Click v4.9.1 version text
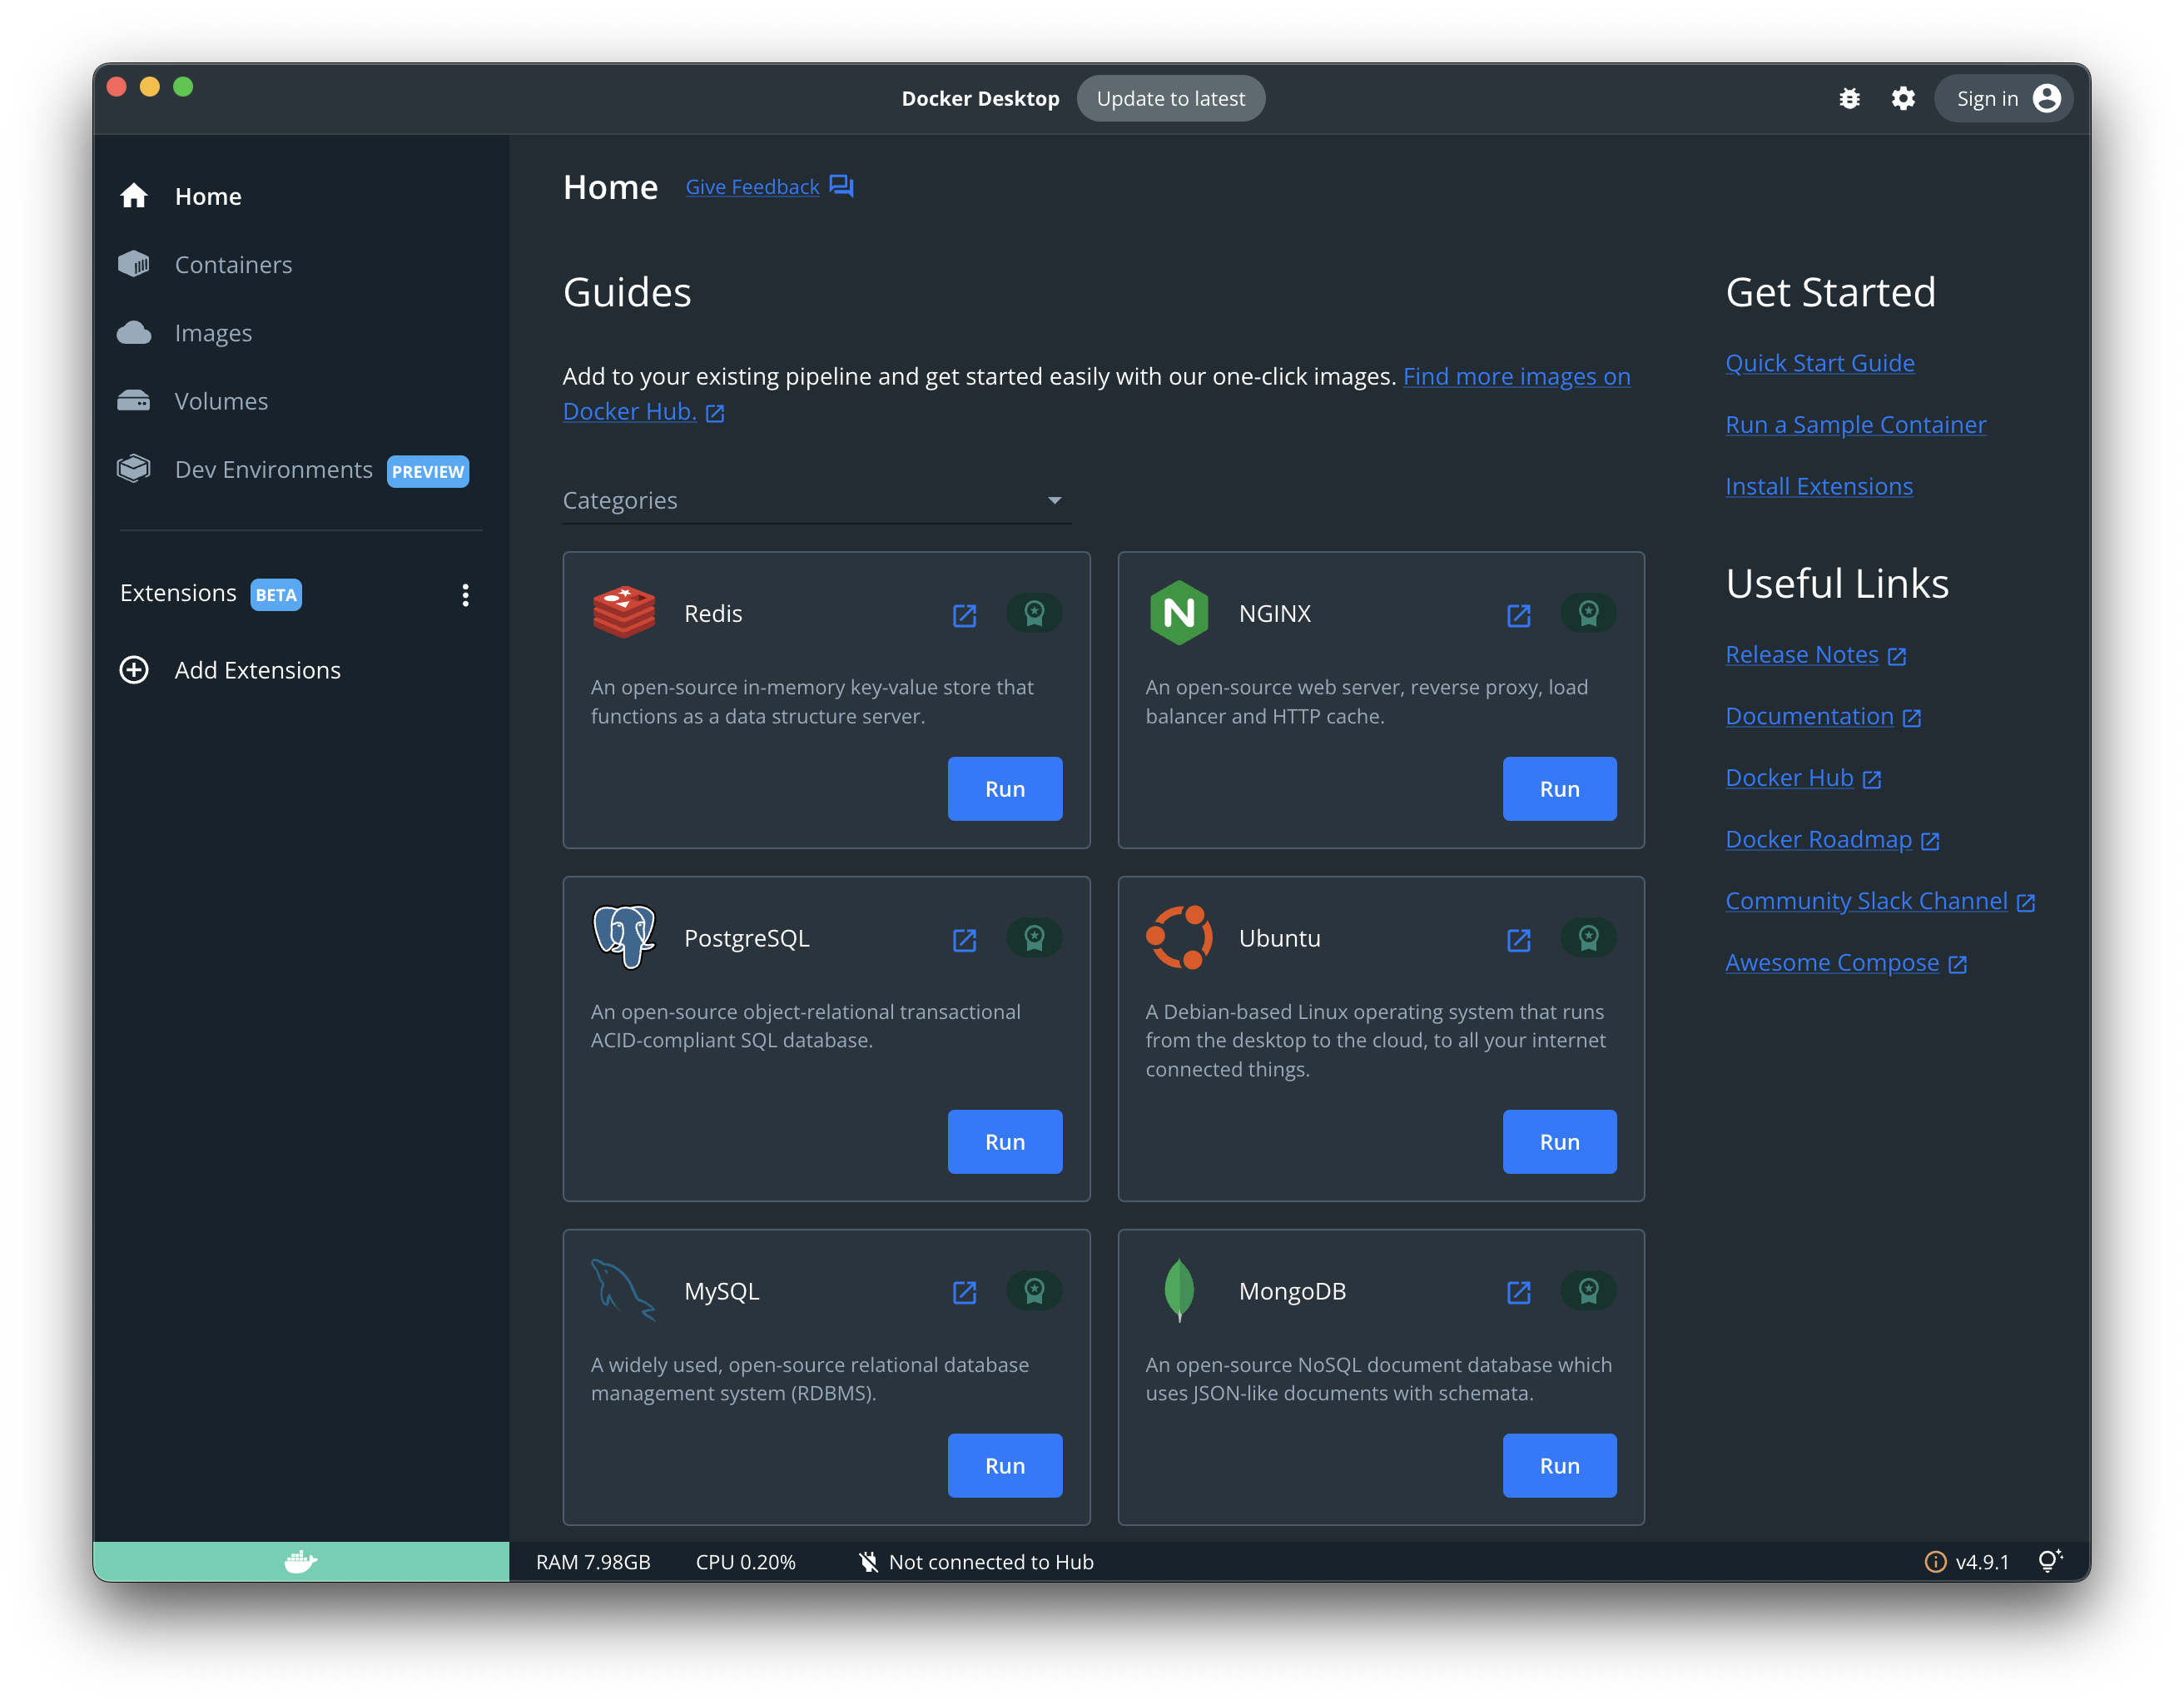 [1982, 1562]
